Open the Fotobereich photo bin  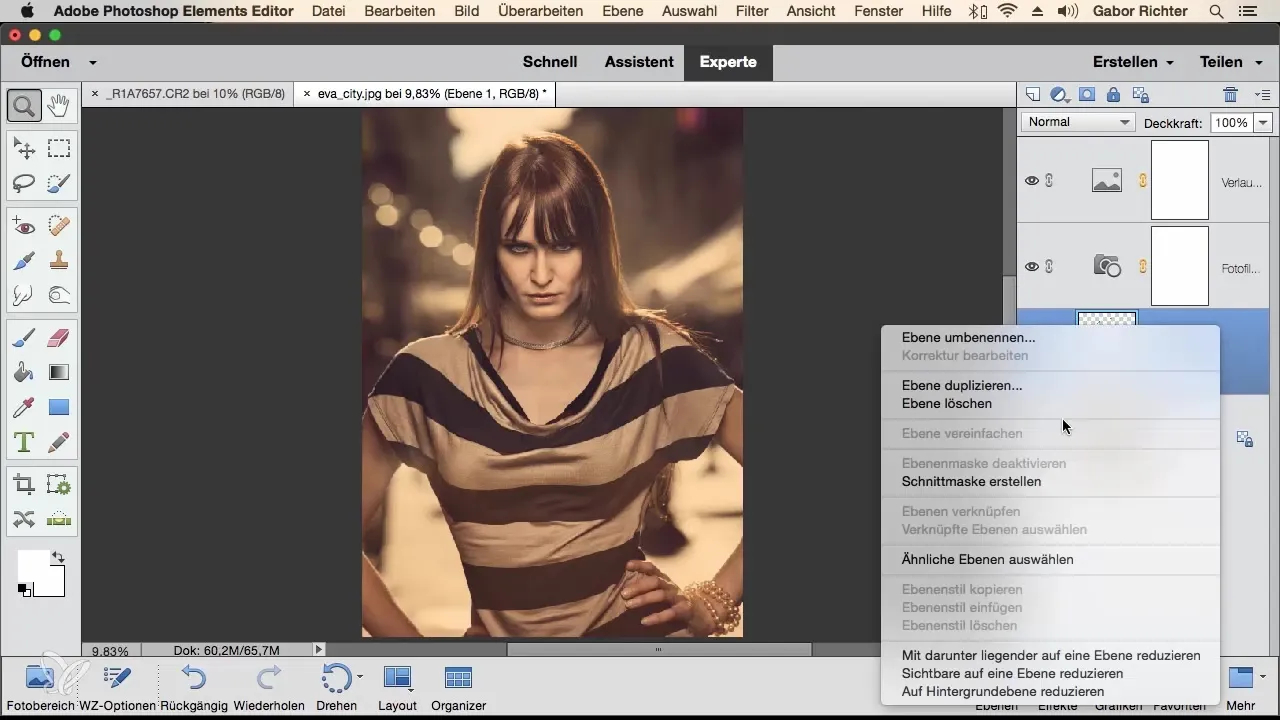pos(40,686)
